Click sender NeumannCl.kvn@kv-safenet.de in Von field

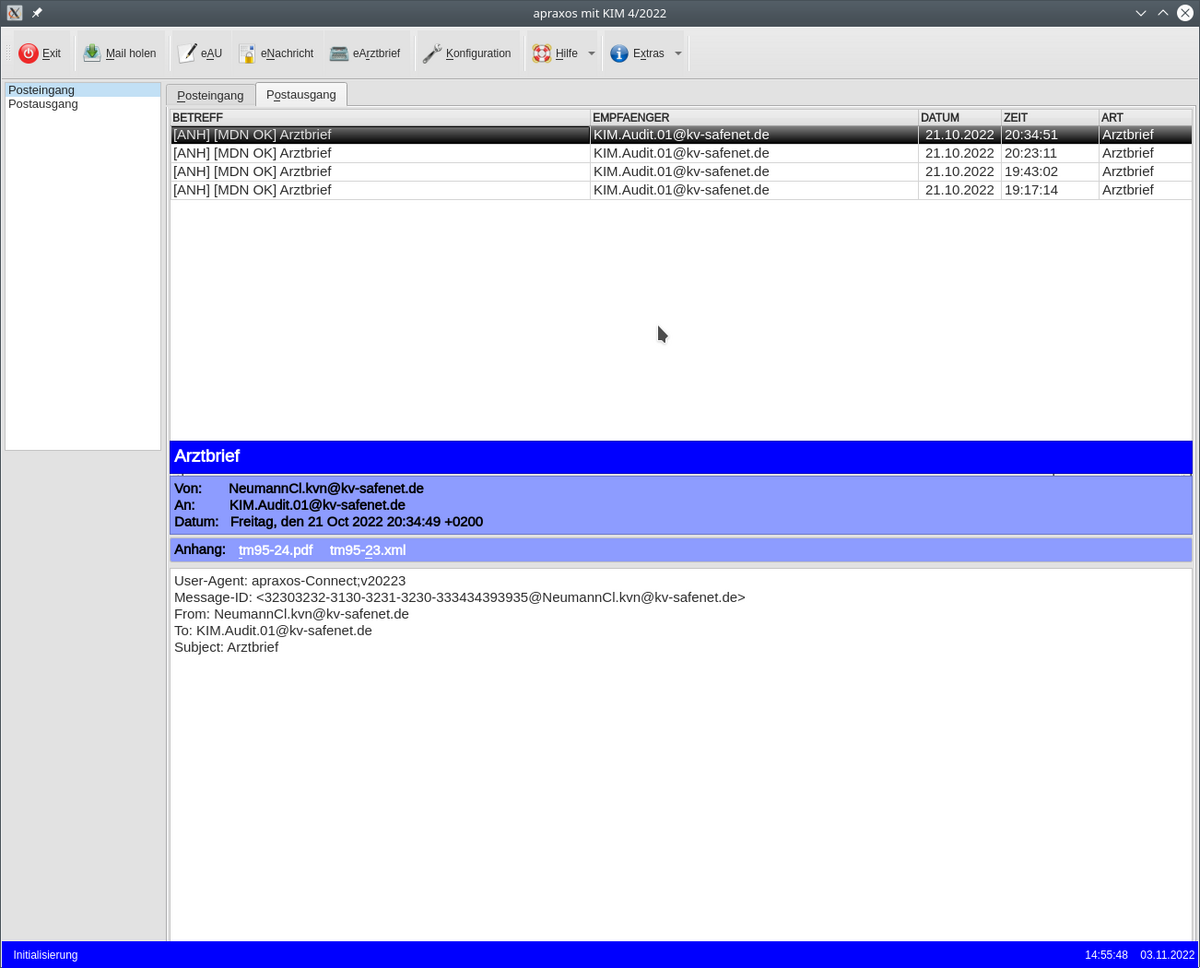click(x=326, y=488)
